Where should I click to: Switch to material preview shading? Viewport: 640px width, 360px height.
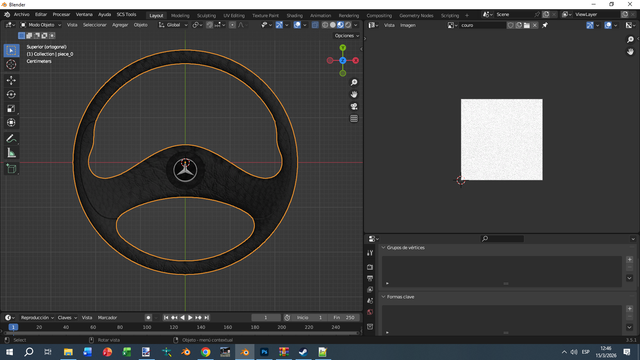(x=340, y=25)
